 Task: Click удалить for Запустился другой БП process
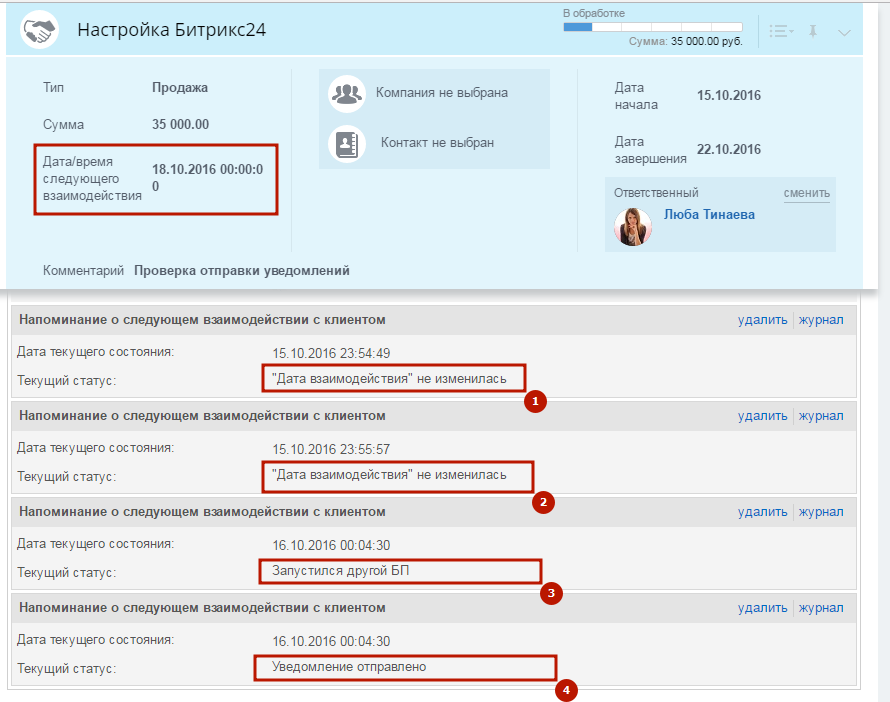762,511
